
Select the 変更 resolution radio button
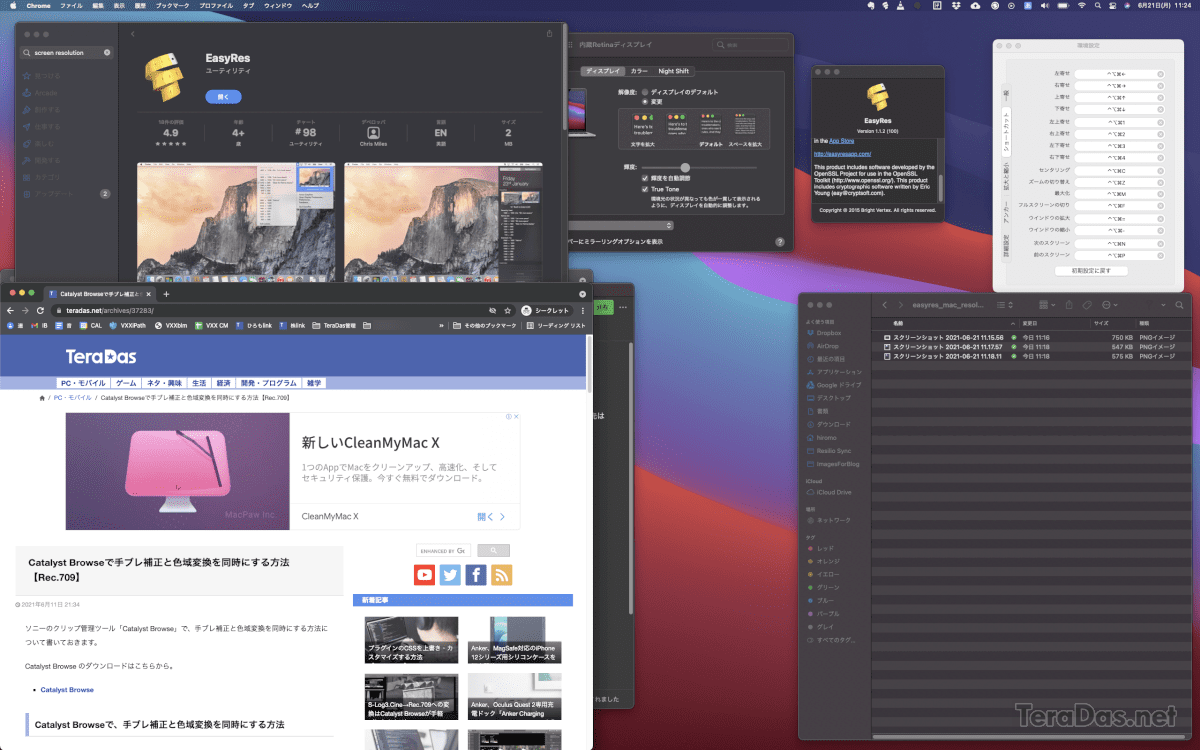point(646,101)
